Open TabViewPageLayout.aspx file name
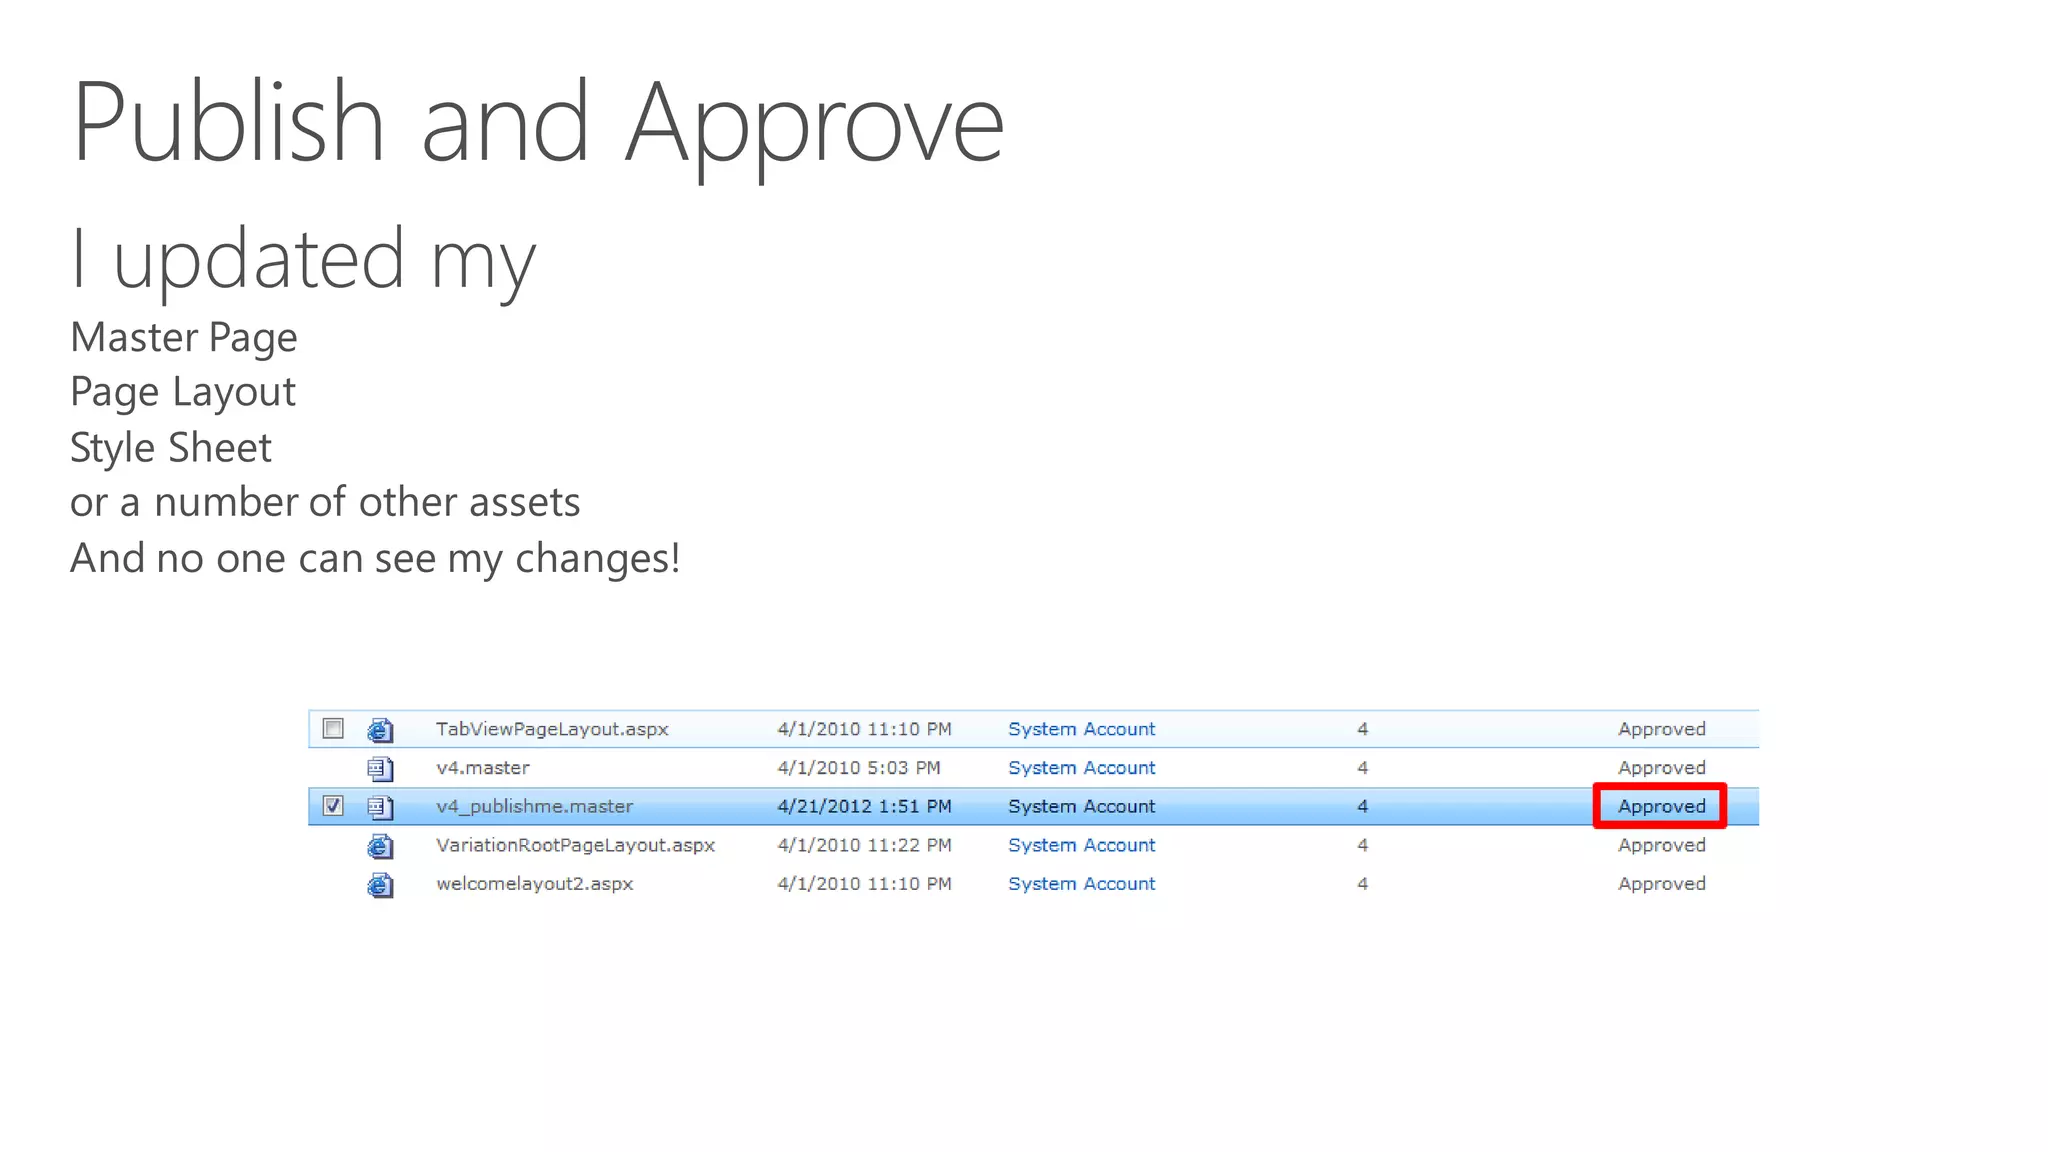Viewport: 2048px width, 1152px height. 552,729
